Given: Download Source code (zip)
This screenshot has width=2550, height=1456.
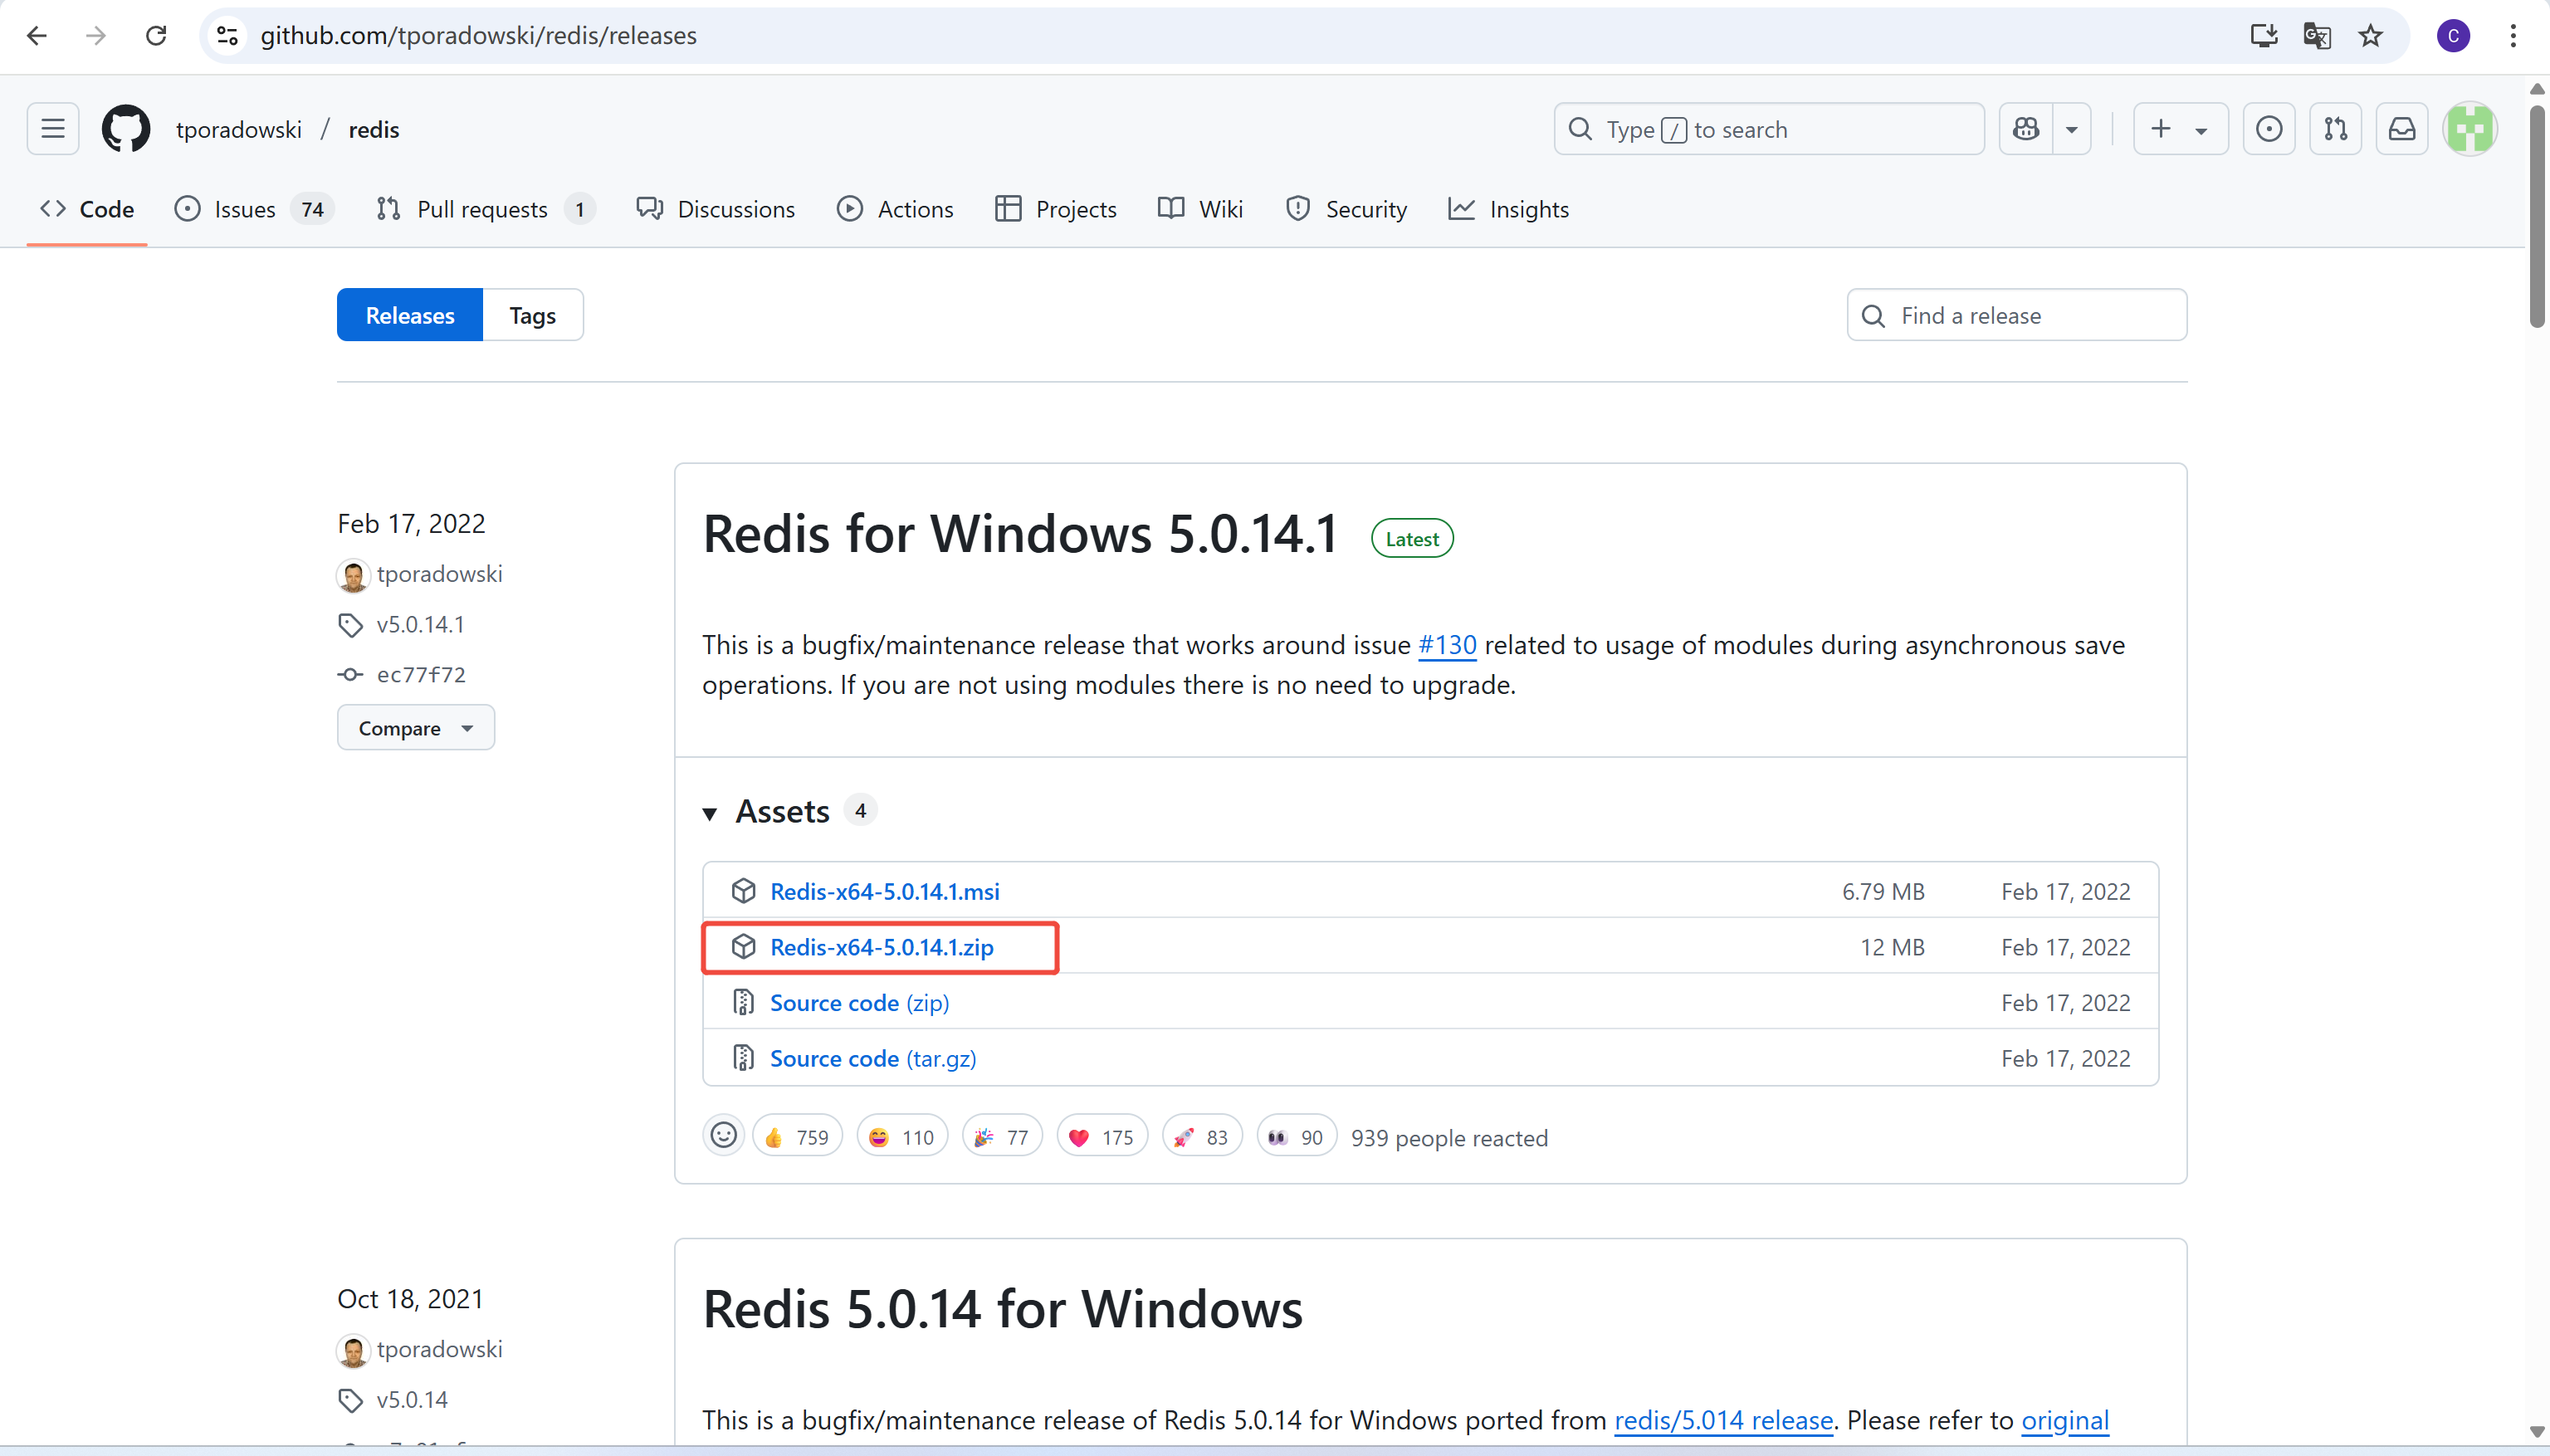Looking at the screenshot, I should 859,1003.
